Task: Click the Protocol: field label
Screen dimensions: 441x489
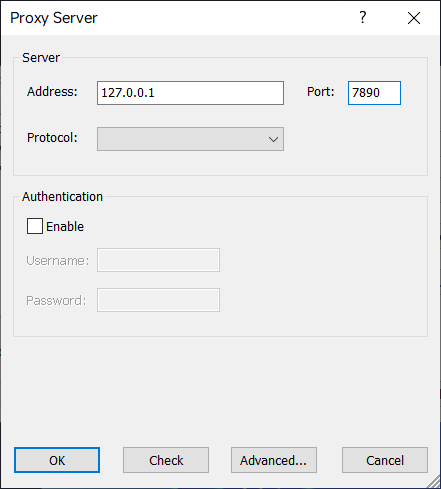Action: point(52,137)
